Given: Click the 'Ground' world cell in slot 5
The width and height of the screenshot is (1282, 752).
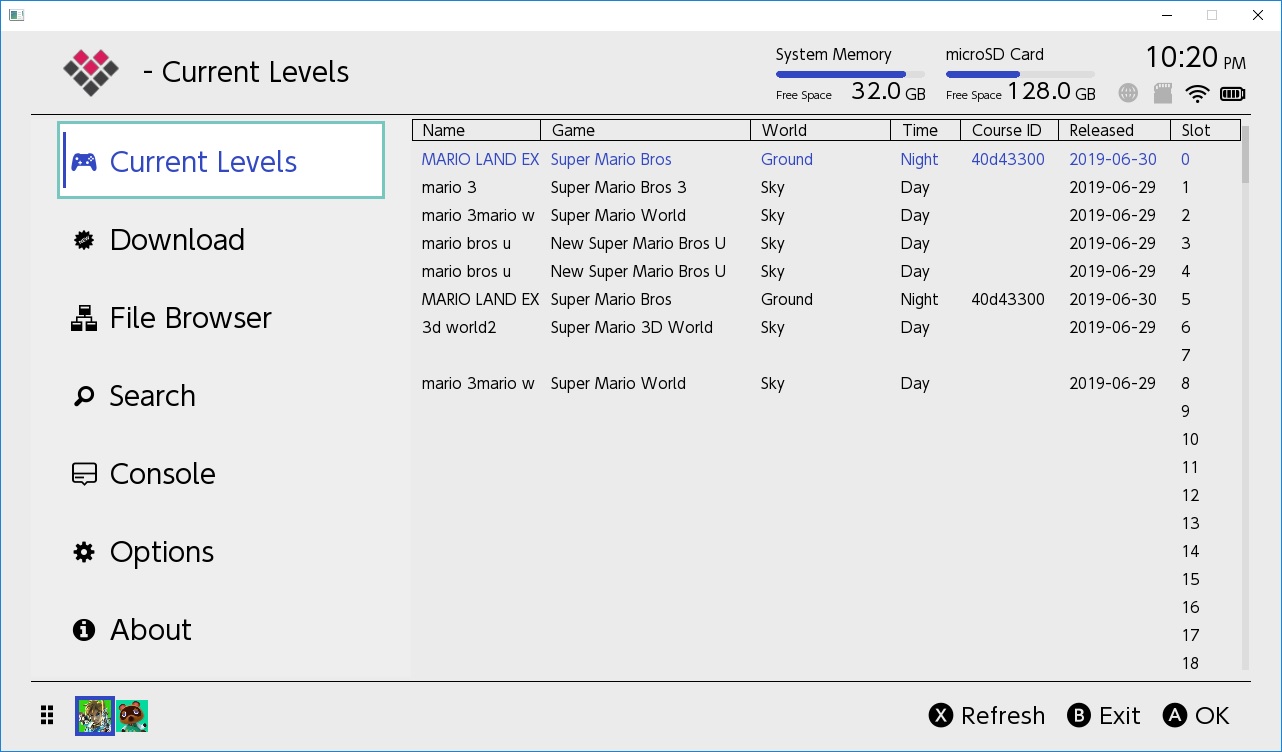Looking at the screenshot, I should point(786,299).
